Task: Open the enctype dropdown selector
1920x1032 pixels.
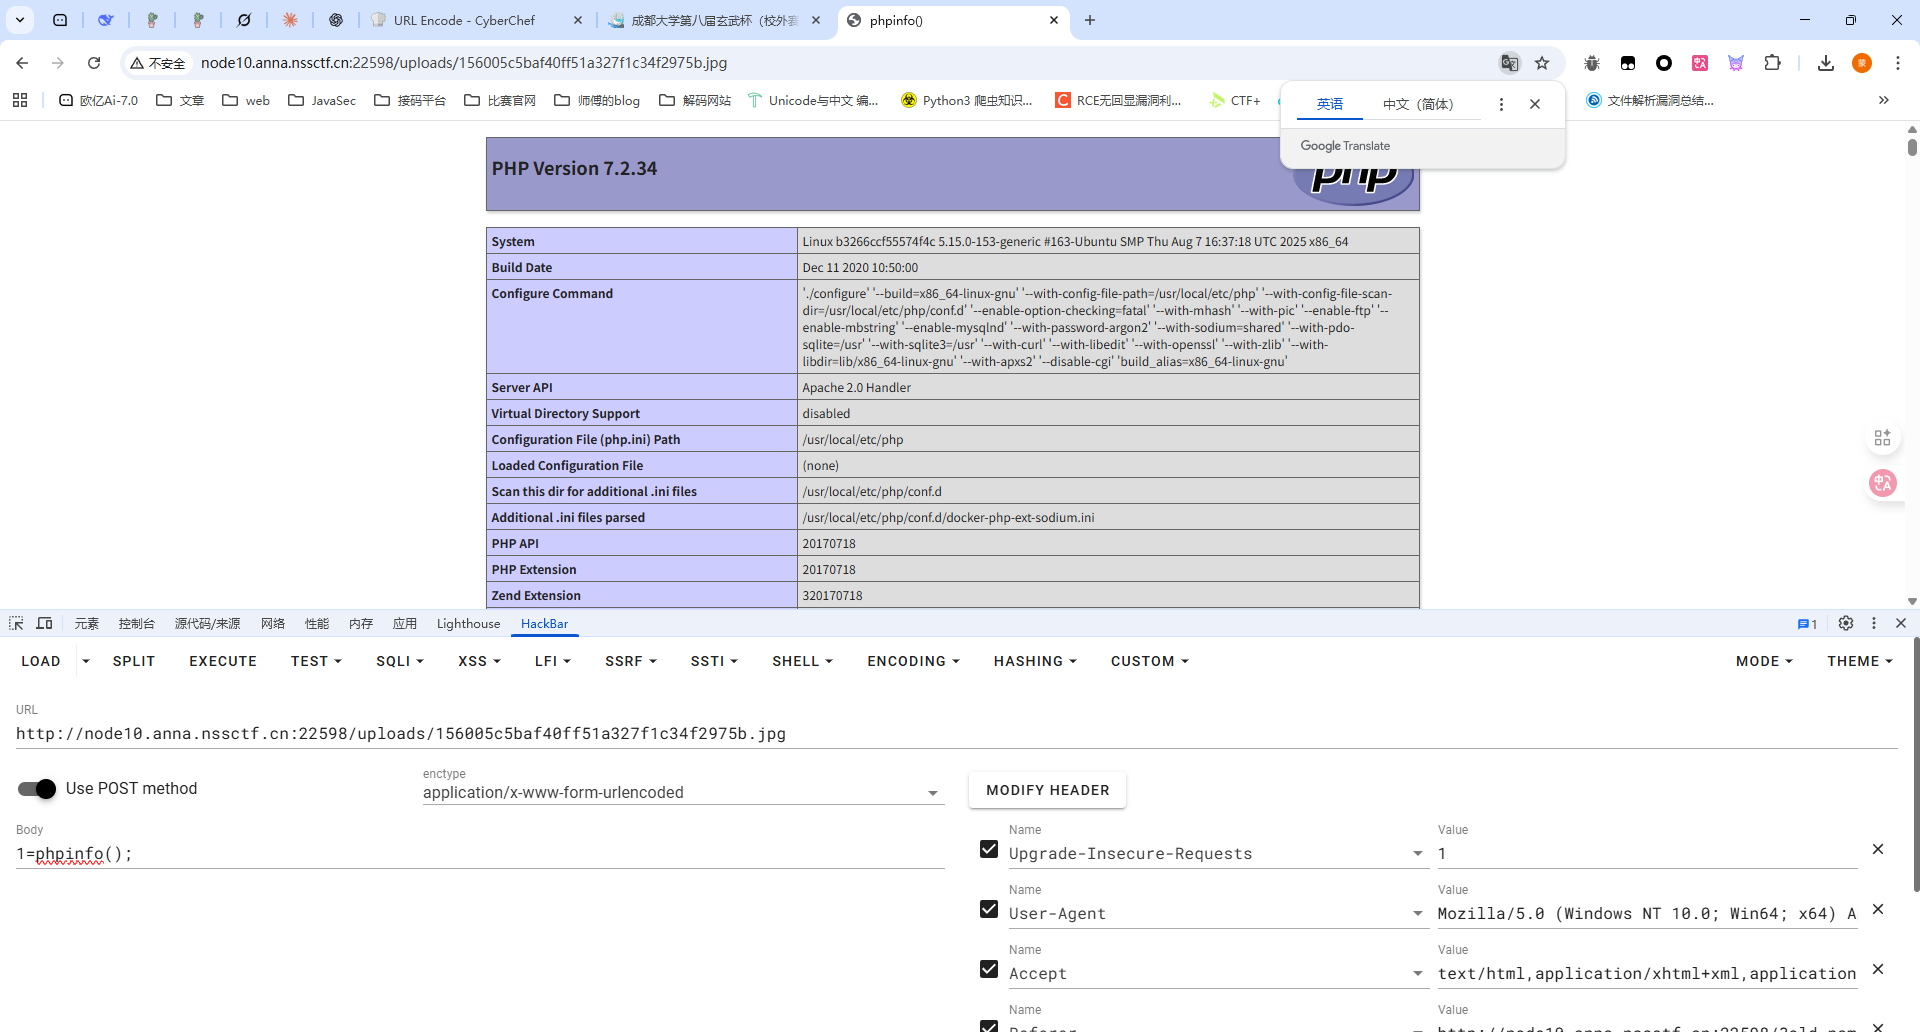Action: [682, 793]
